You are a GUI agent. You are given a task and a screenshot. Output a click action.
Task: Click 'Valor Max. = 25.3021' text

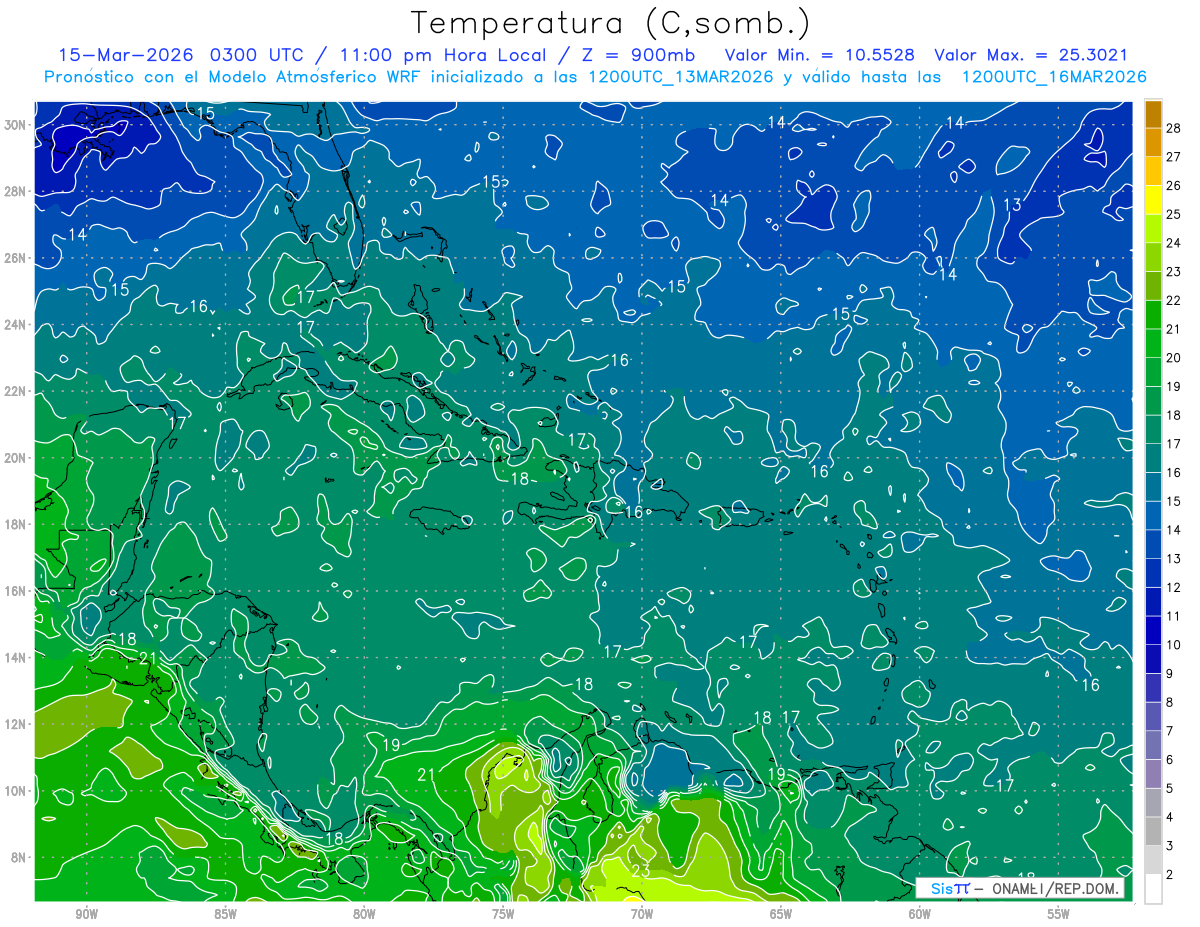coord(1030,55)
